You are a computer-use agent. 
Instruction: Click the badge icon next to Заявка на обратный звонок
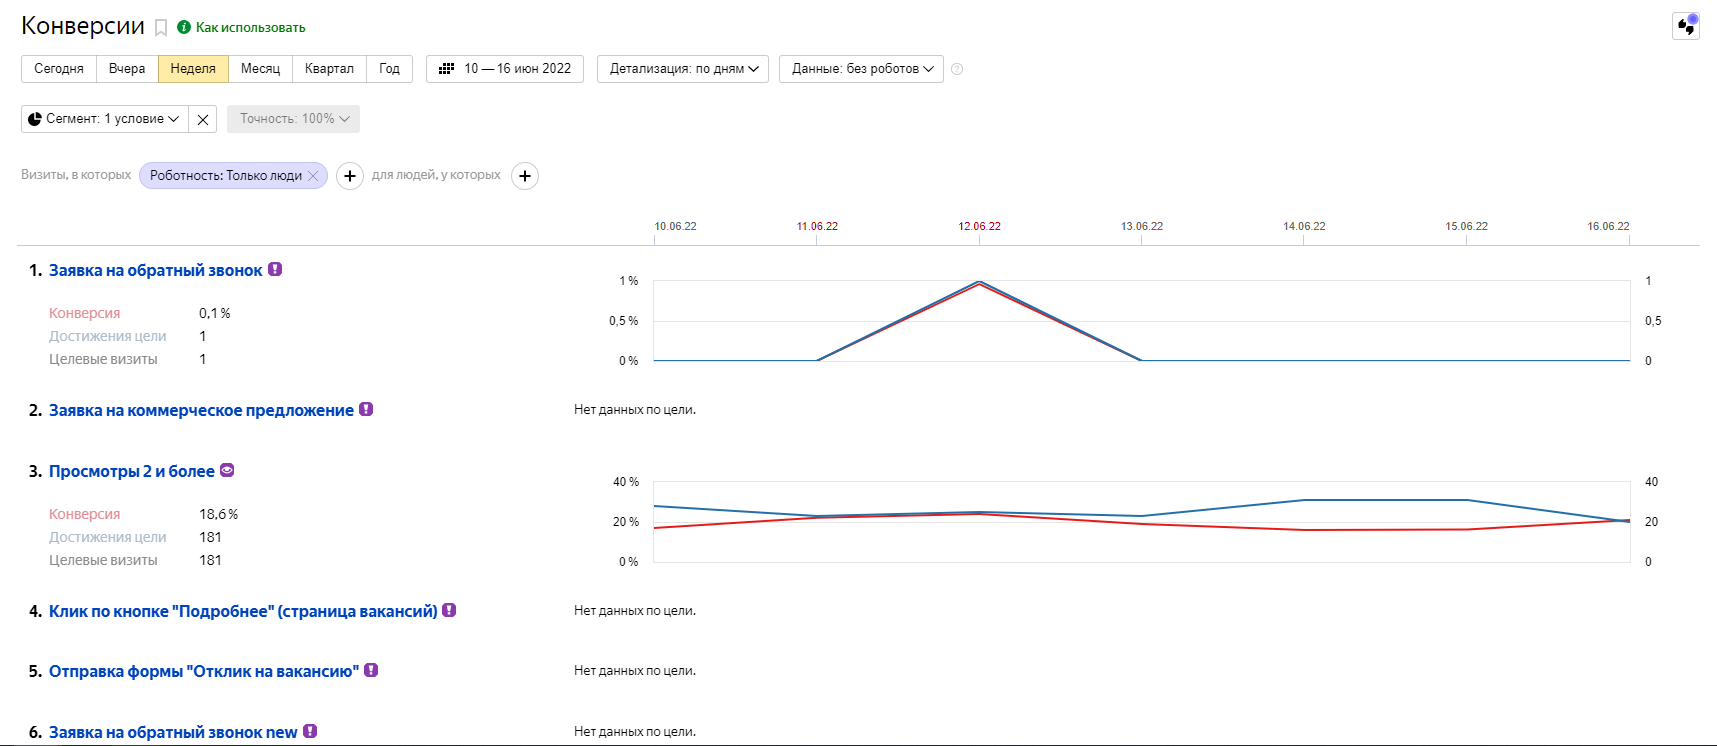tap(275, 269)
